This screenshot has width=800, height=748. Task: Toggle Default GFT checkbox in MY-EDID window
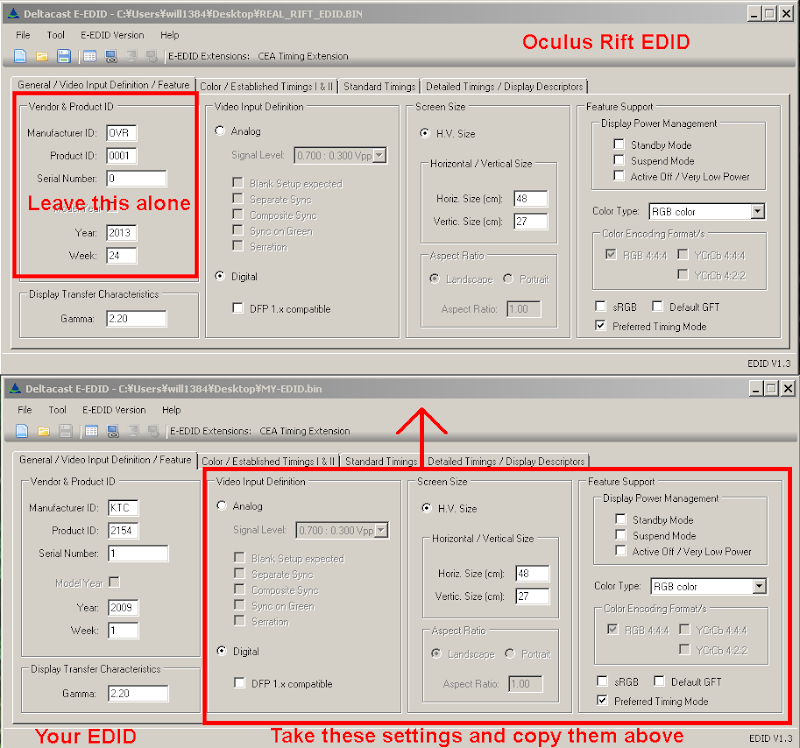click(x=659, y=681)
